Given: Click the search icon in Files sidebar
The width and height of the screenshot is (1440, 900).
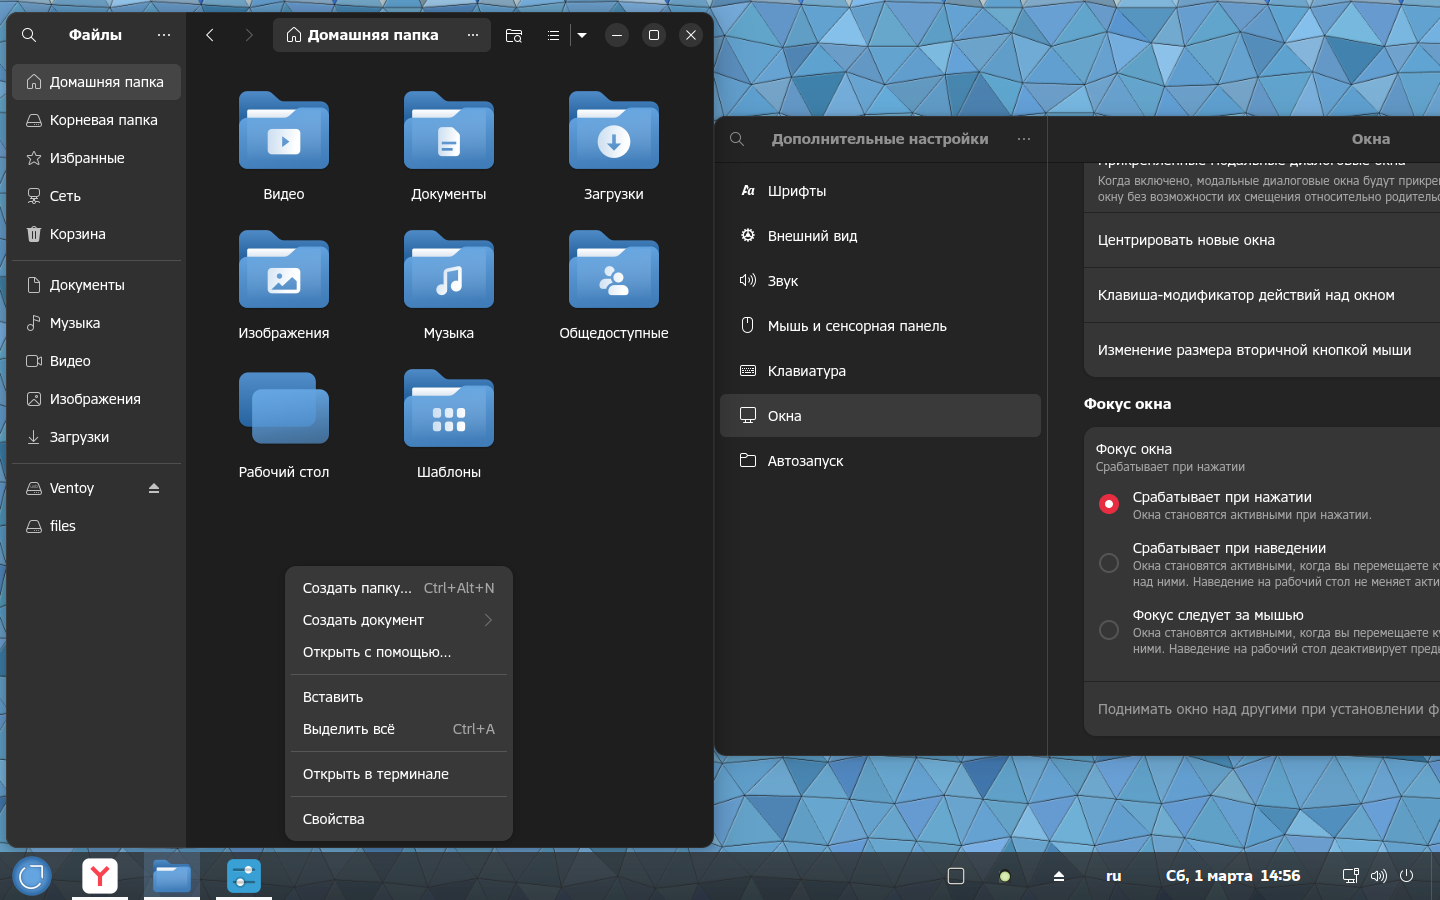Looking at the screenshot, I should [29, 35].
